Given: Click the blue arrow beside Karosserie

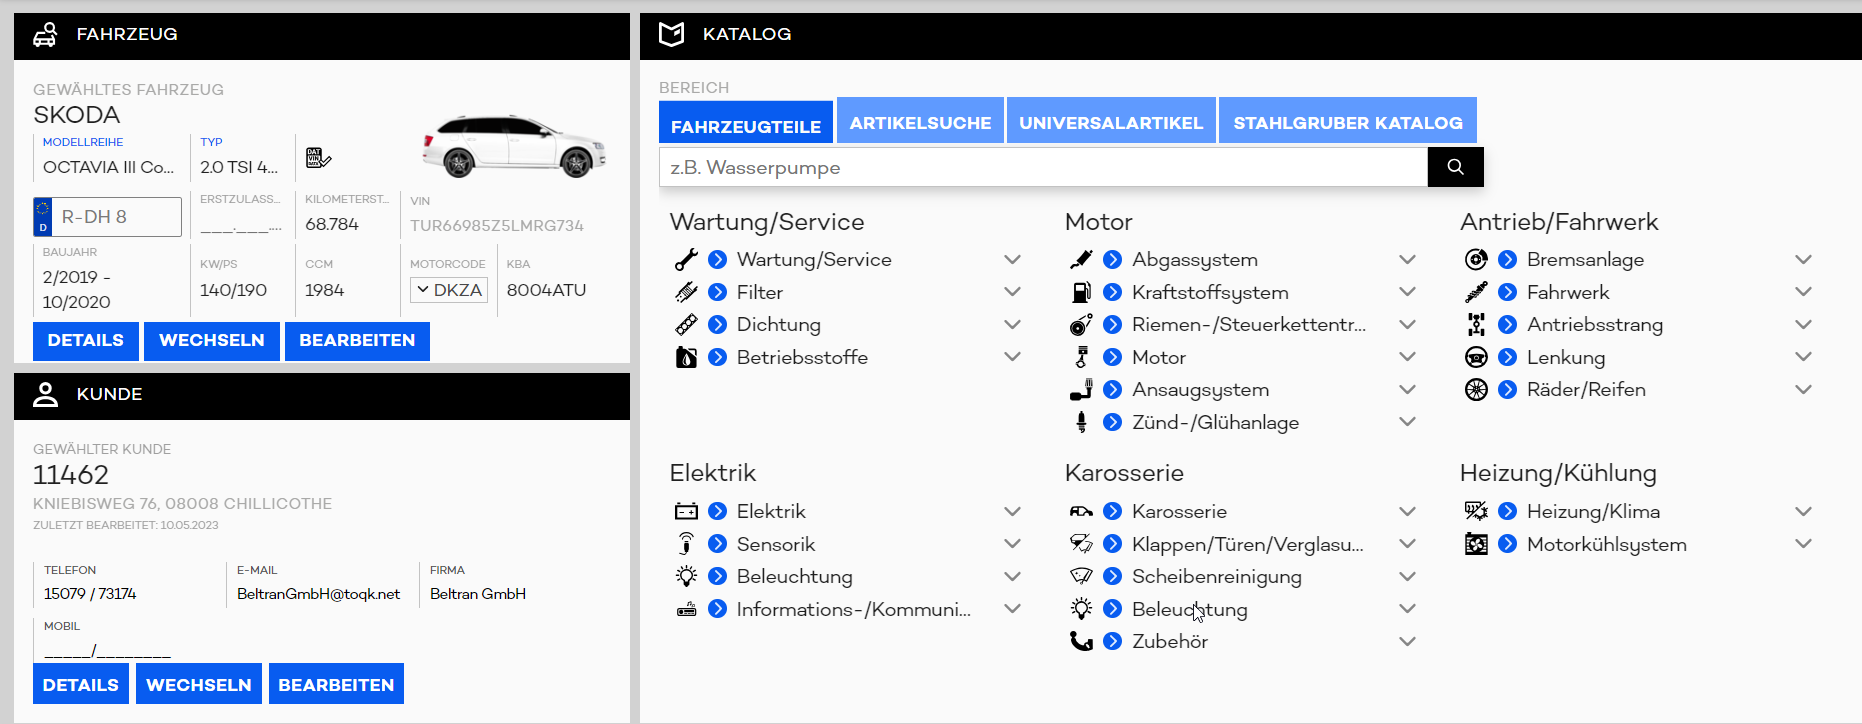Looking at the screenshot, I should [x=1112, y=512].
